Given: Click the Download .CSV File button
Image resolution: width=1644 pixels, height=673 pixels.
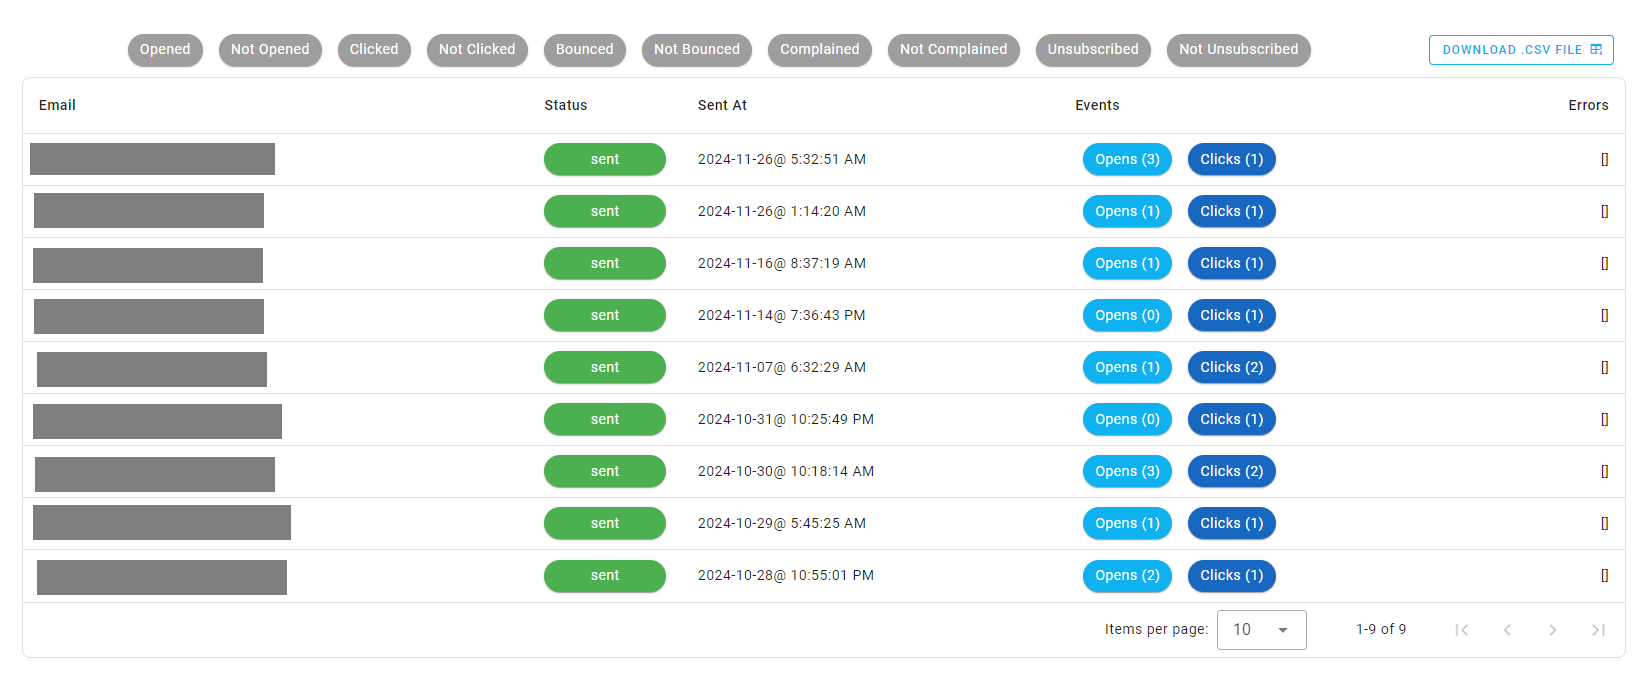Looking at the screenshot, I should [x=1521, y=50].
